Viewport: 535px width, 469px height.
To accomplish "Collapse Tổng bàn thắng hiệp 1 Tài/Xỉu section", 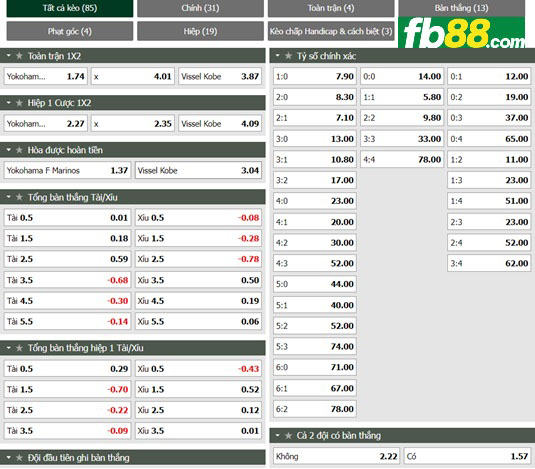I will tap(9, 348).
